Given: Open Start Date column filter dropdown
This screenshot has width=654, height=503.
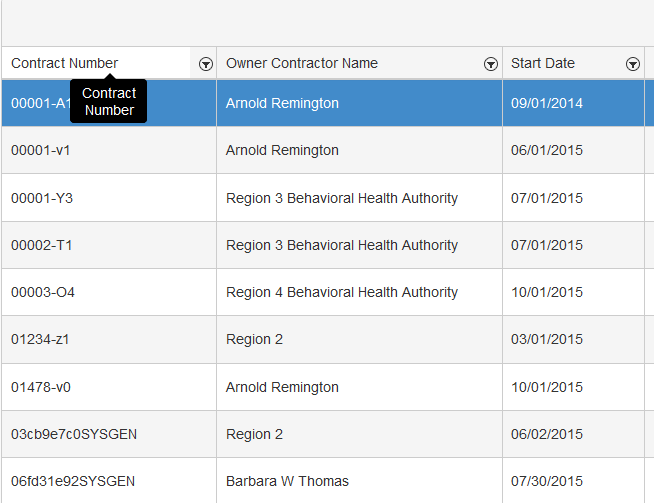Looking at the screenshot, I should pos(633,64).
